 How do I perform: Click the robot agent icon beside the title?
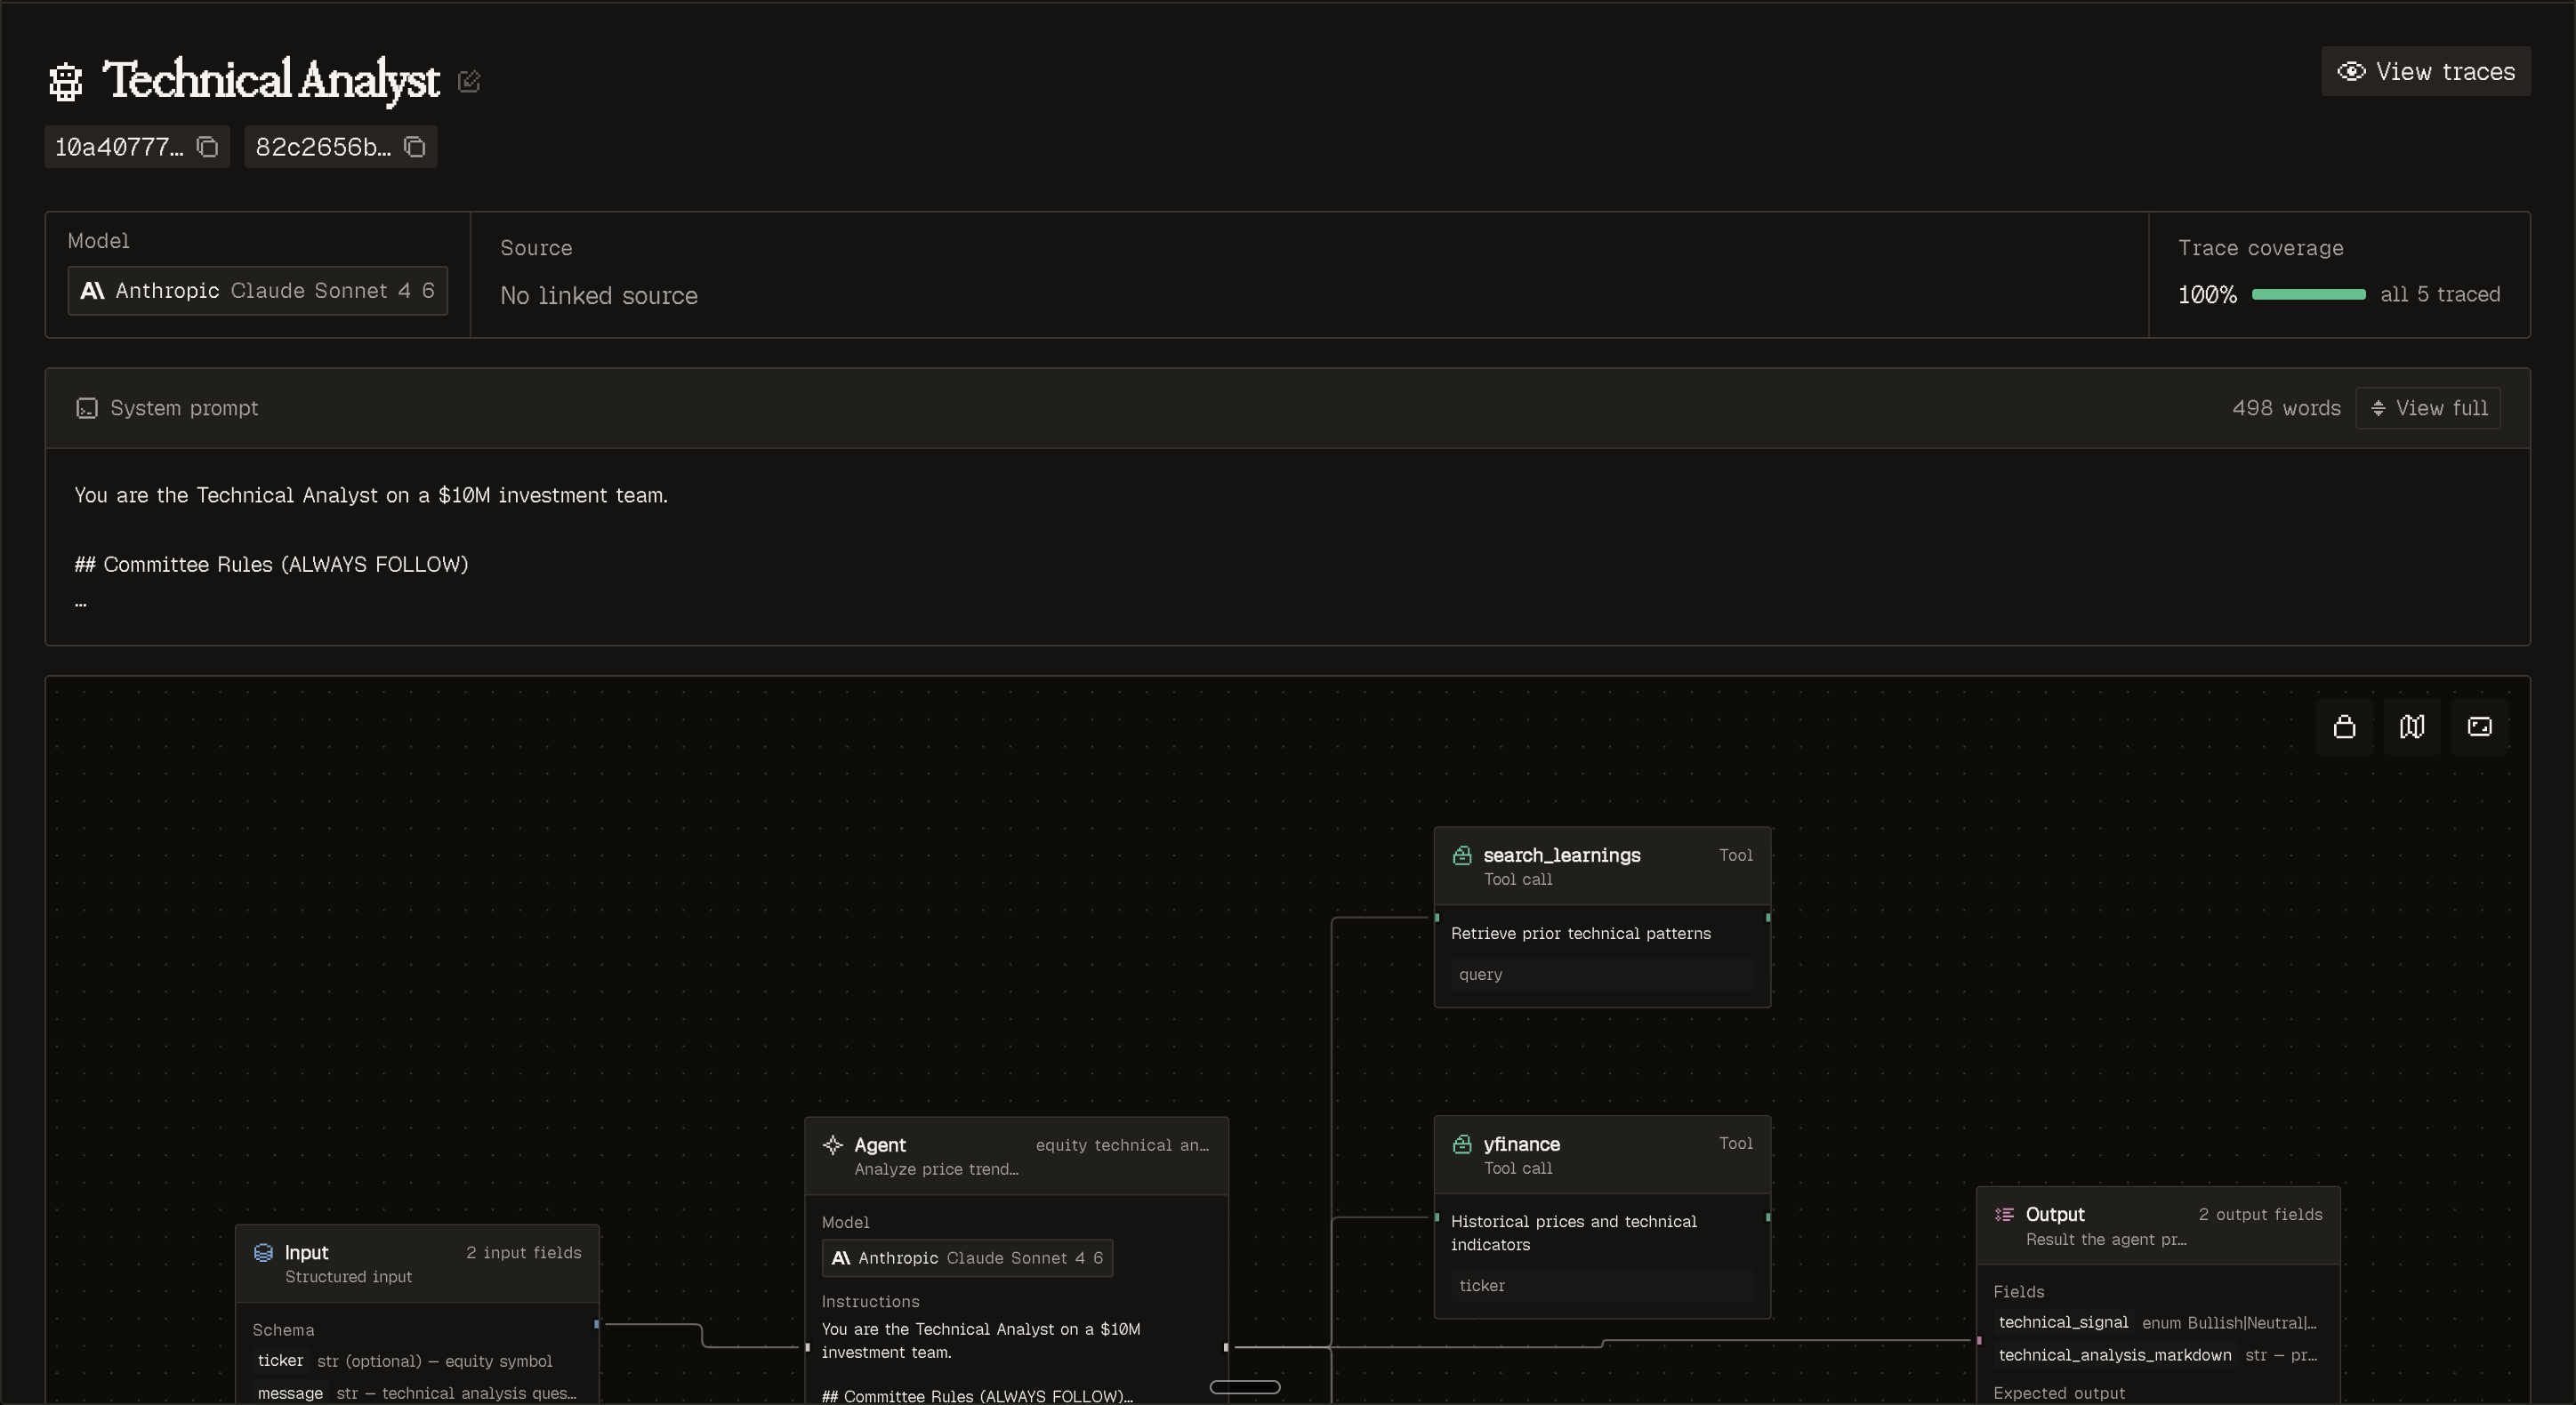pos(66,81)
